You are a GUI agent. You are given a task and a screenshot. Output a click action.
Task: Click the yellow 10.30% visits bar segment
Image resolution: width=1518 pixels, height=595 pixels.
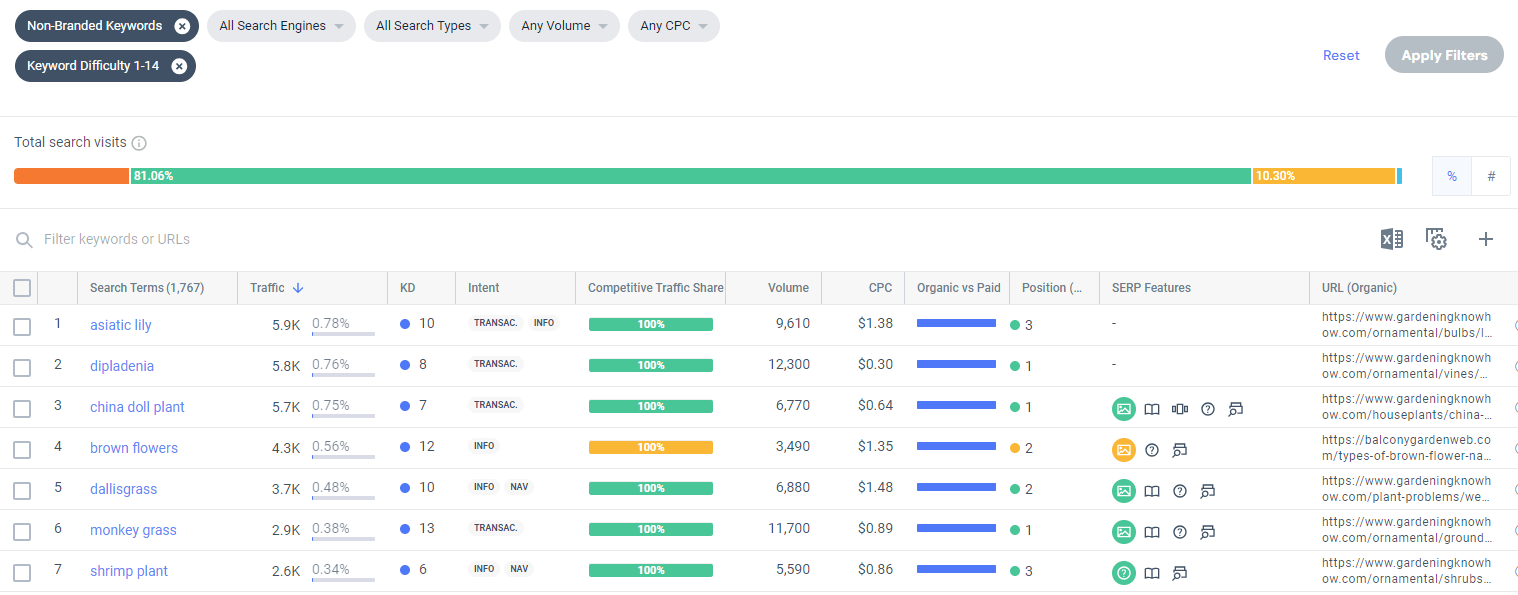pyautogui.click(x=1324, y=176)
